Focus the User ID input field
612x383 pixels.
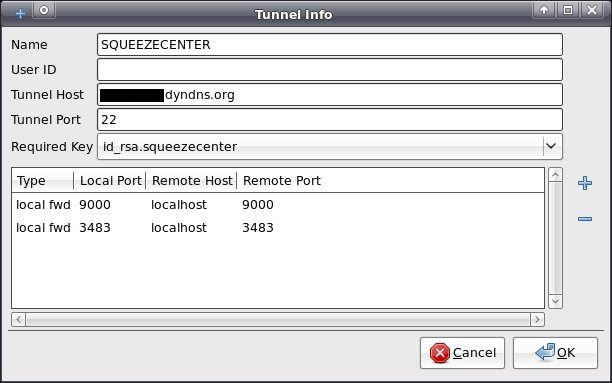click(330, 69)
